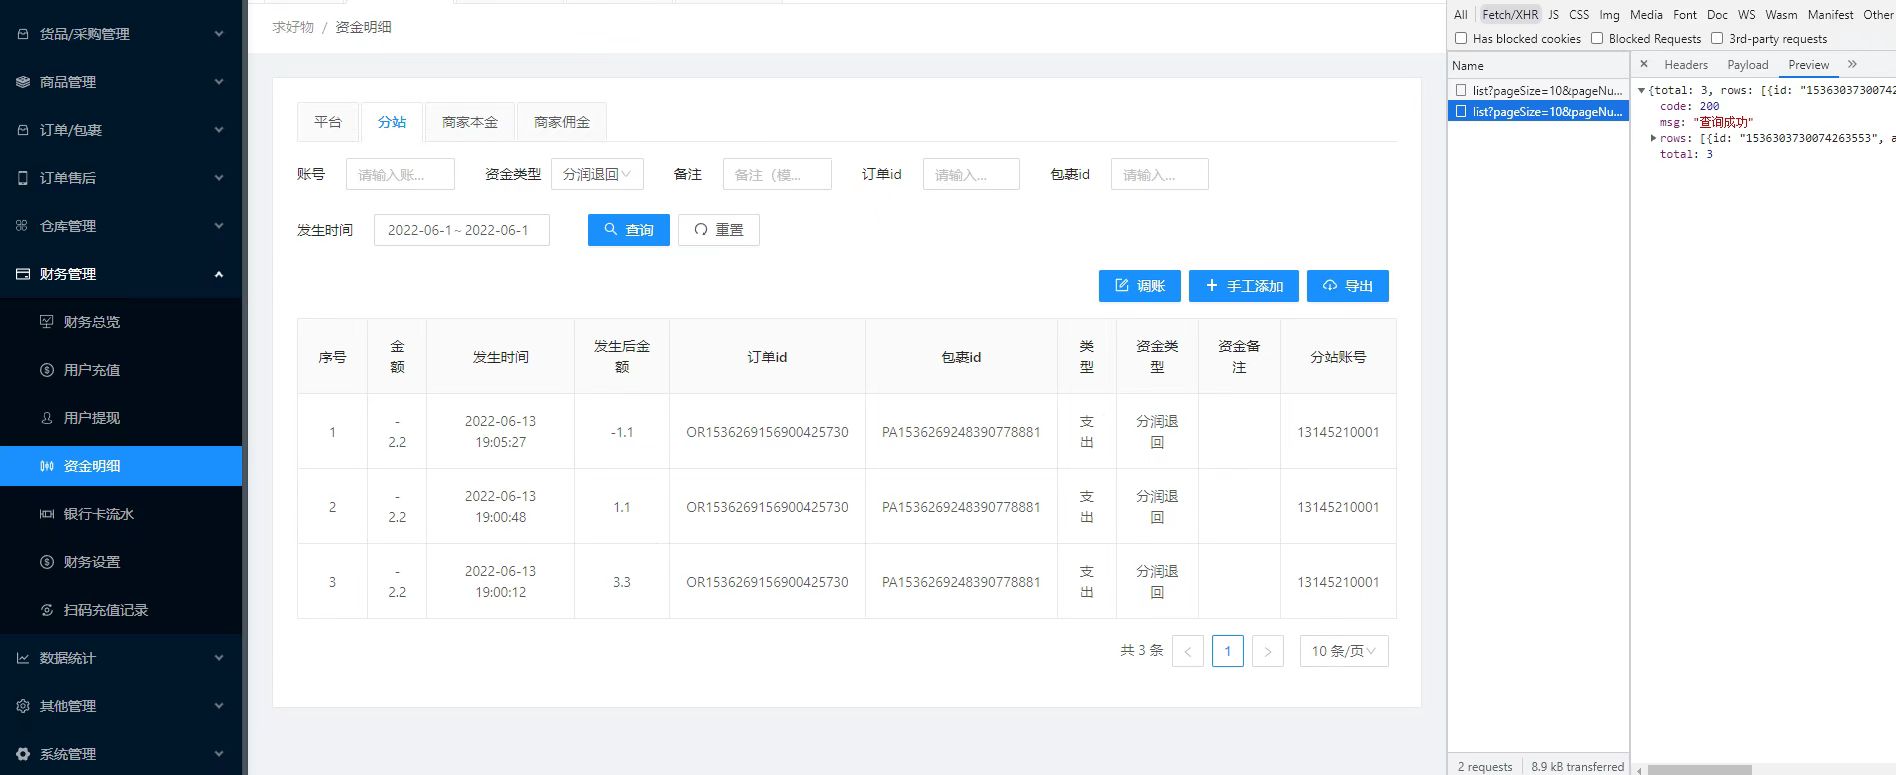Go to the next page arrow
The width and height of the screenshot is (1896, 775).
tap(1268, 651)
